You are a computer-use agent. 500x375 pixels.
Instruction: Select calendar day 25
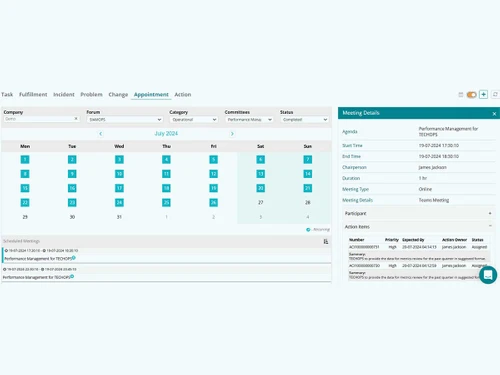point(166,202)
